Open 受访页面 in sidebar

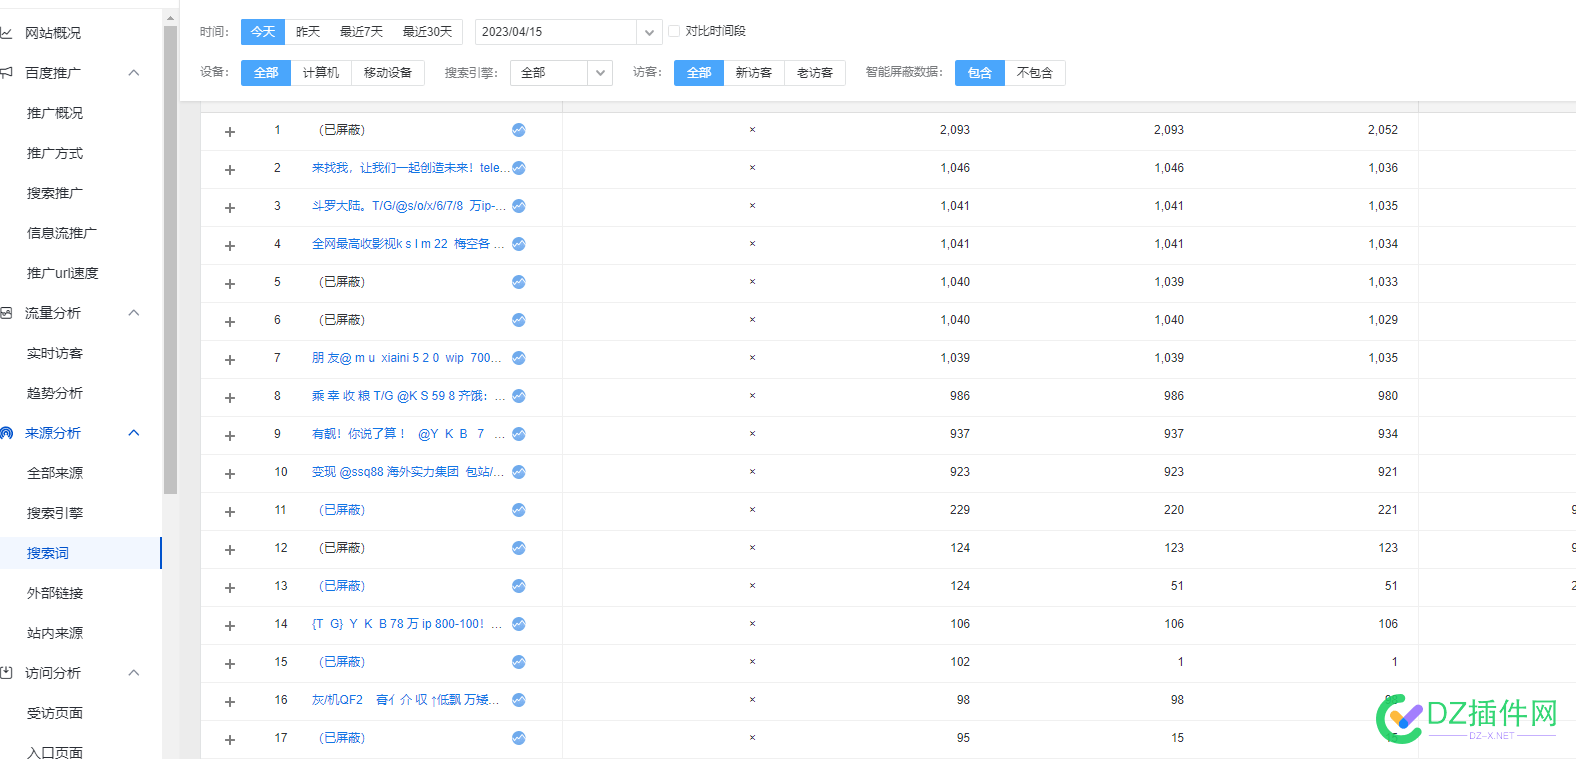[x=55, y=713]
